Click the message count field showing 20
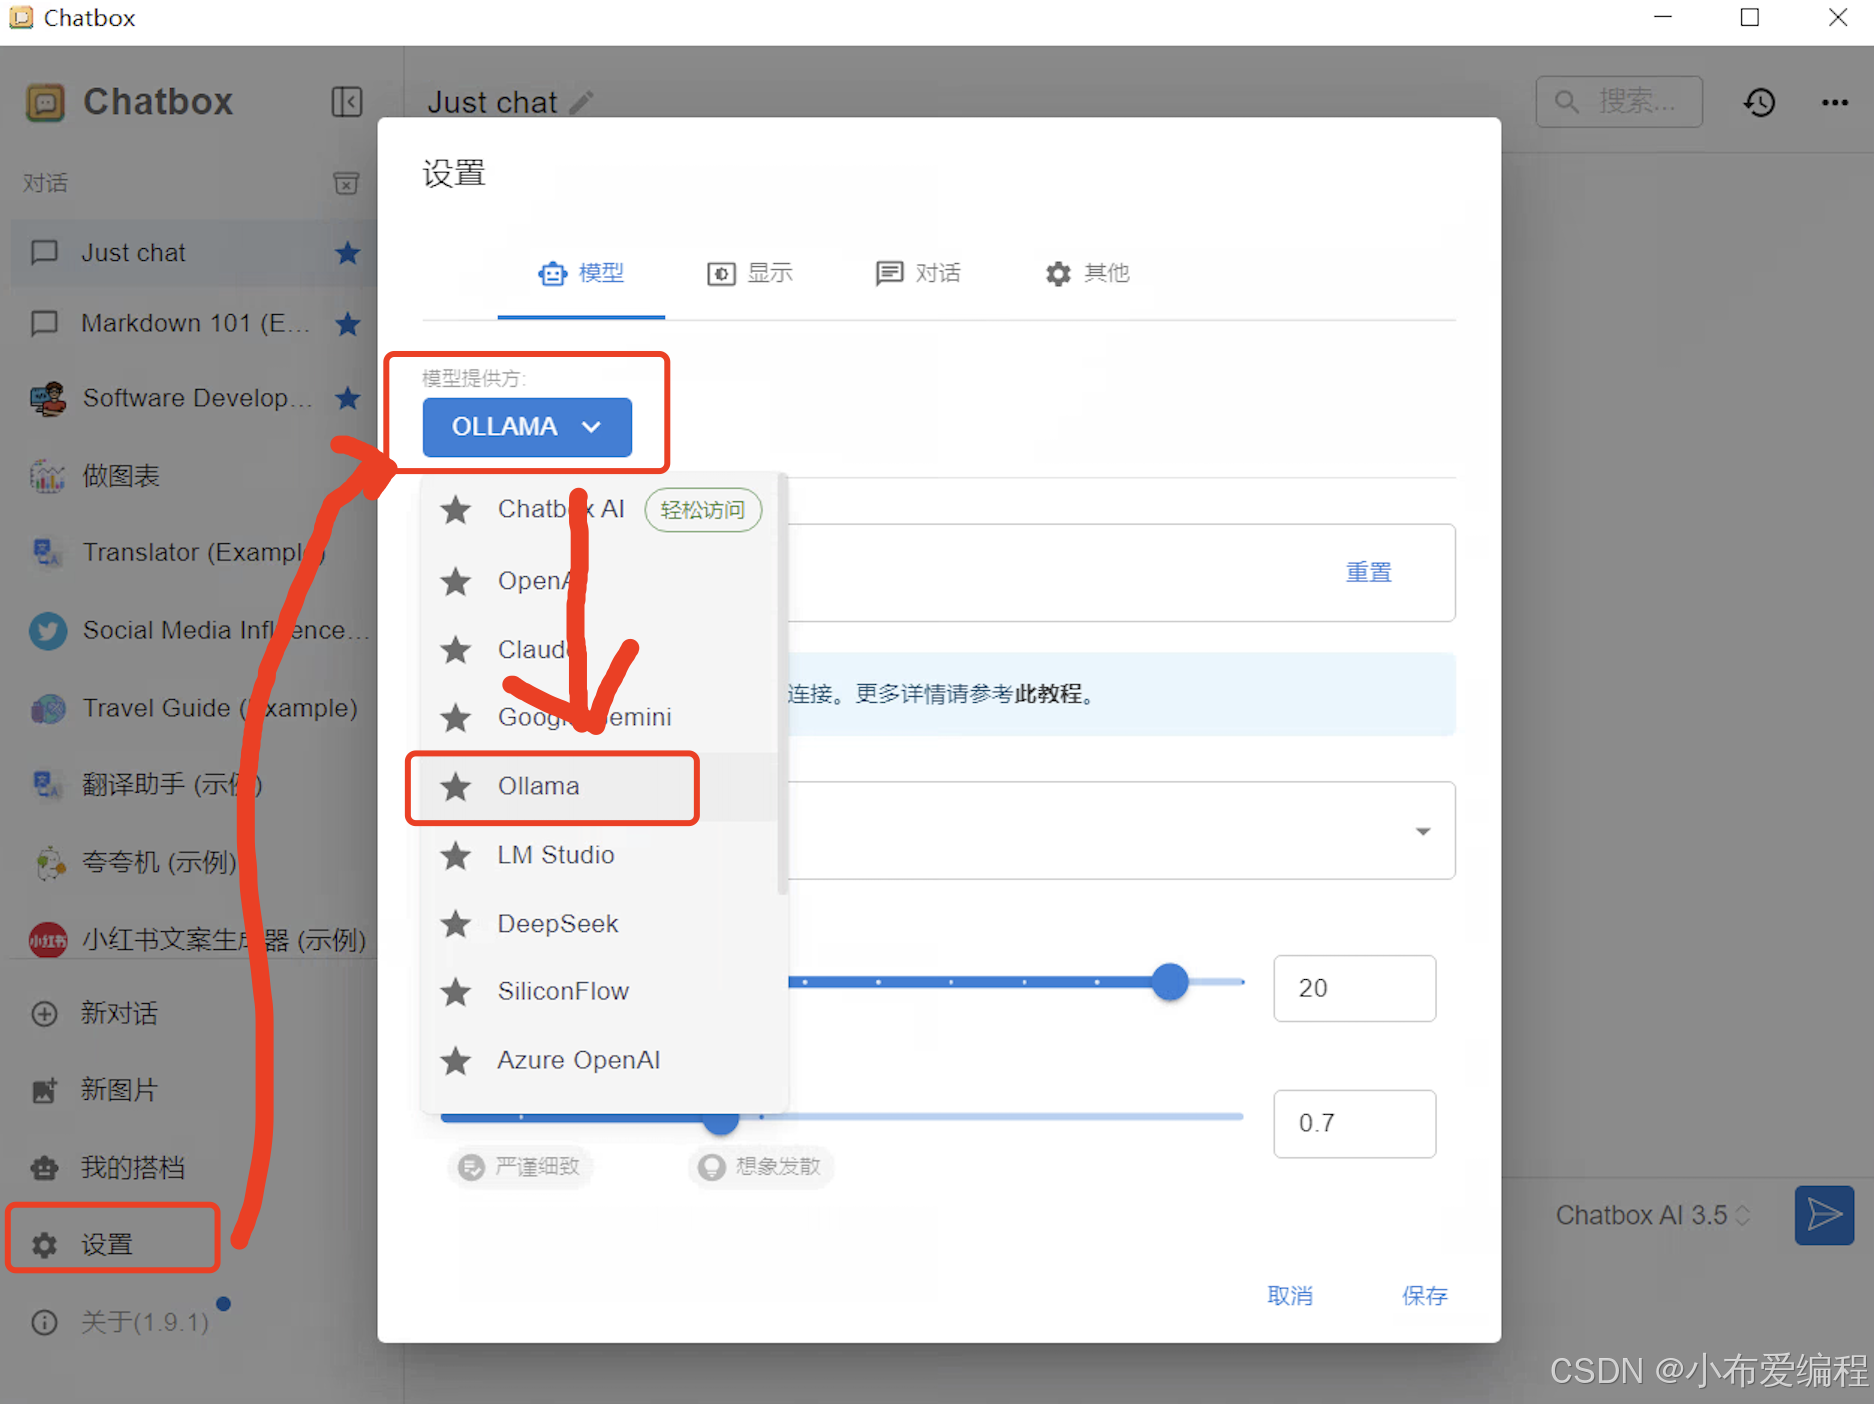Screen dimensions: 1874x1404 point(1354,988)
